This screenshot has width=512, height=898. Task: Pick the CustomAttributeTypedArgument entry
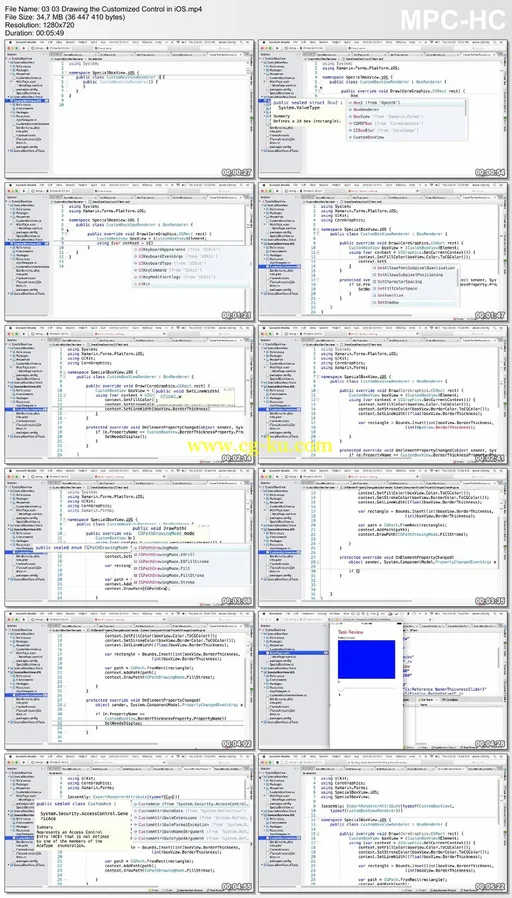191,839
